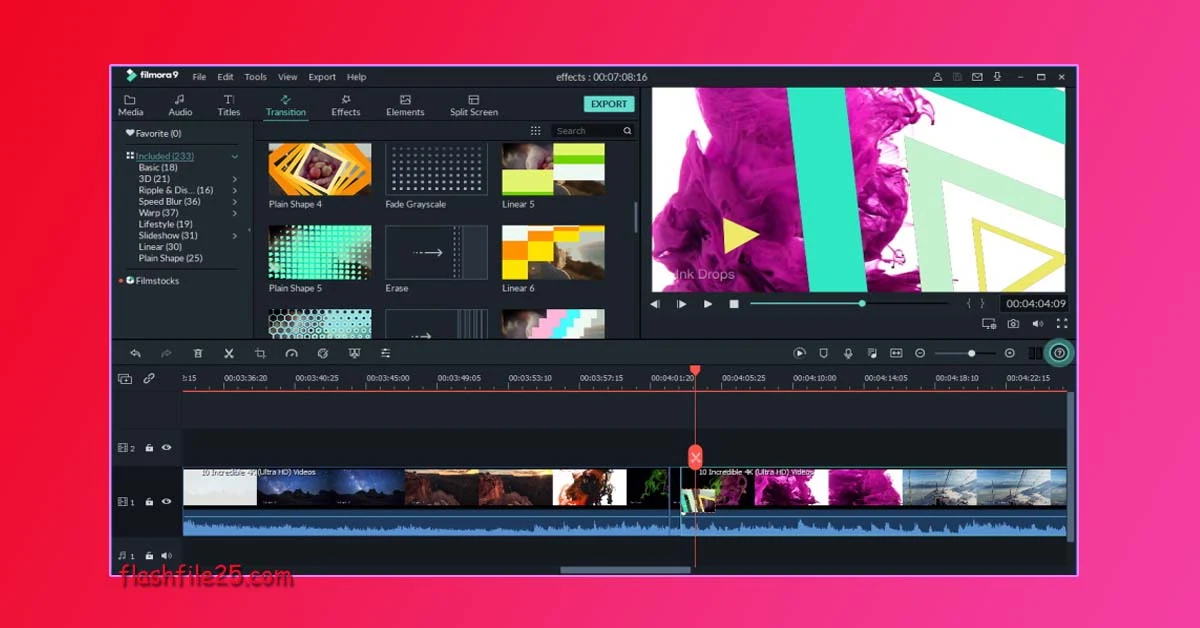
Task: Click the preview playback progress slider
Action: (848, 303)
